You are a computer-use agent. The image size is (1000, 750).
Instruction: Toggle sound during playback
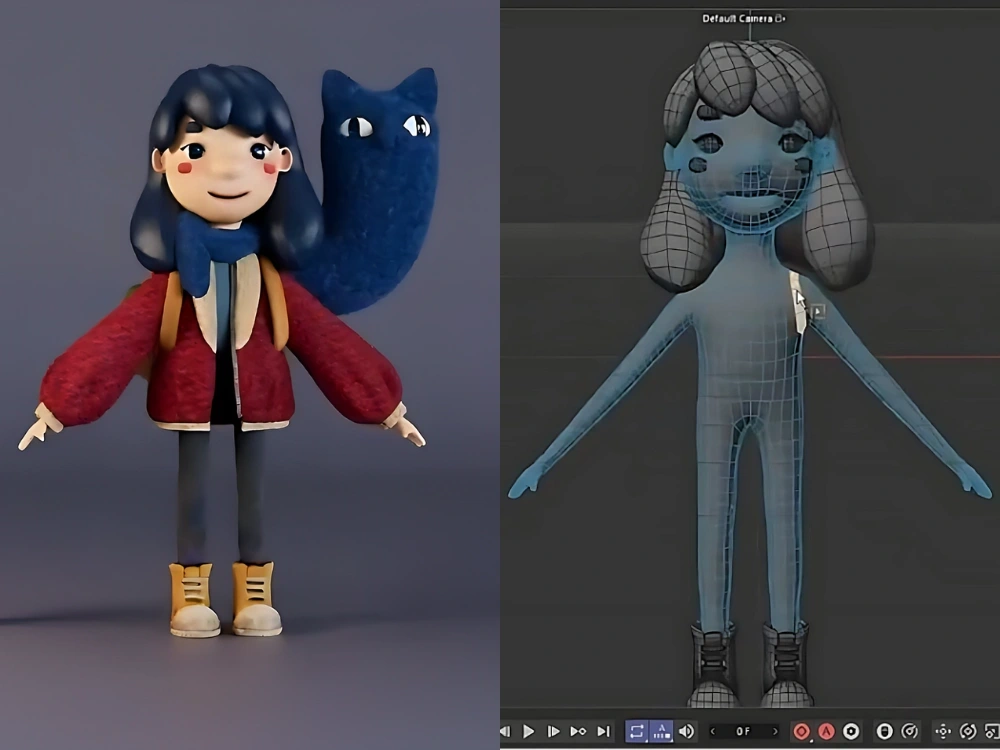click(x=686, y=731)
